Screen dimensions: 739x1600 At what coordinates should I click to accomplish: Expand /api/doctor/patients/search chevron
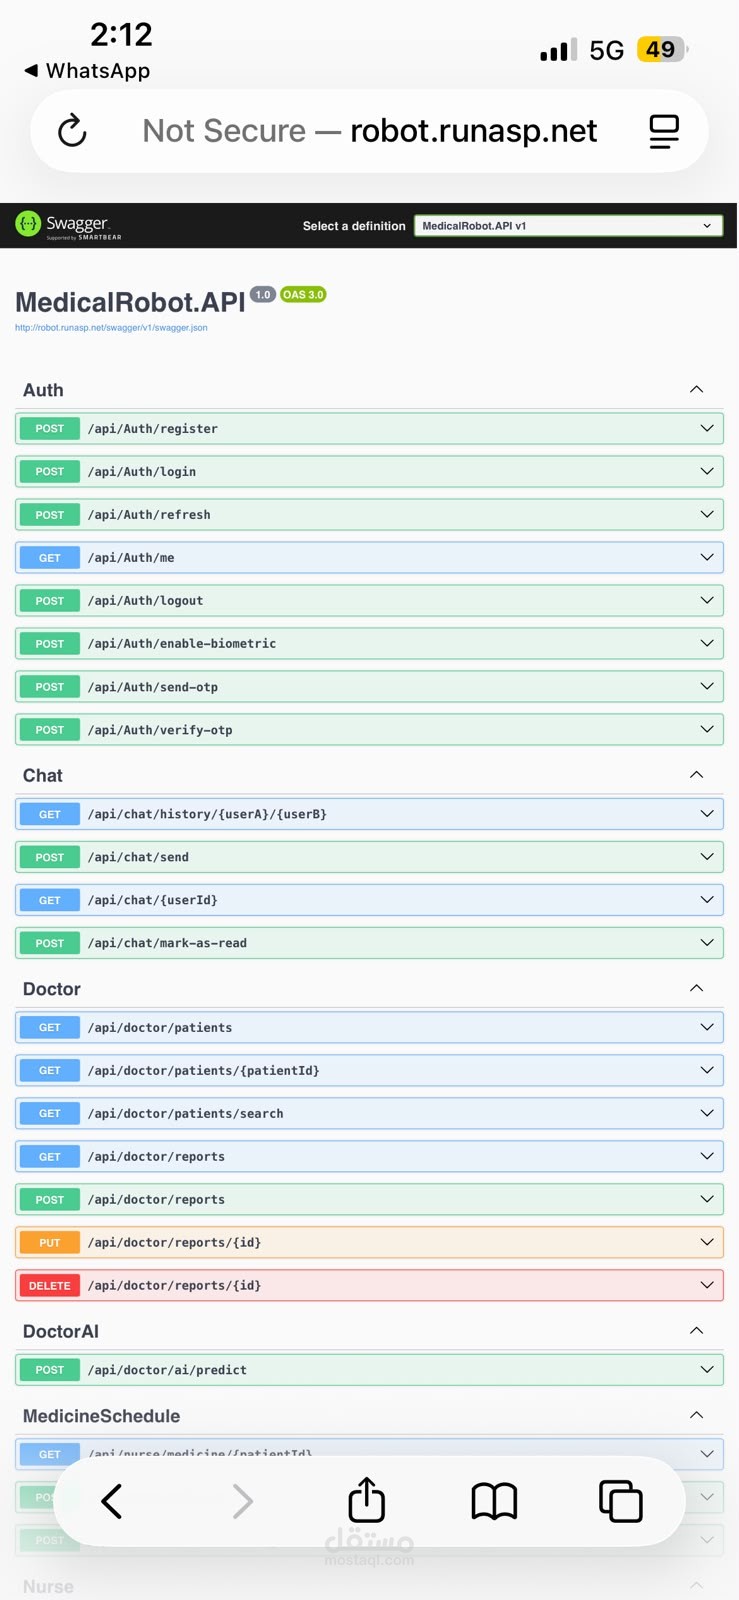[x=707, y=1113]
